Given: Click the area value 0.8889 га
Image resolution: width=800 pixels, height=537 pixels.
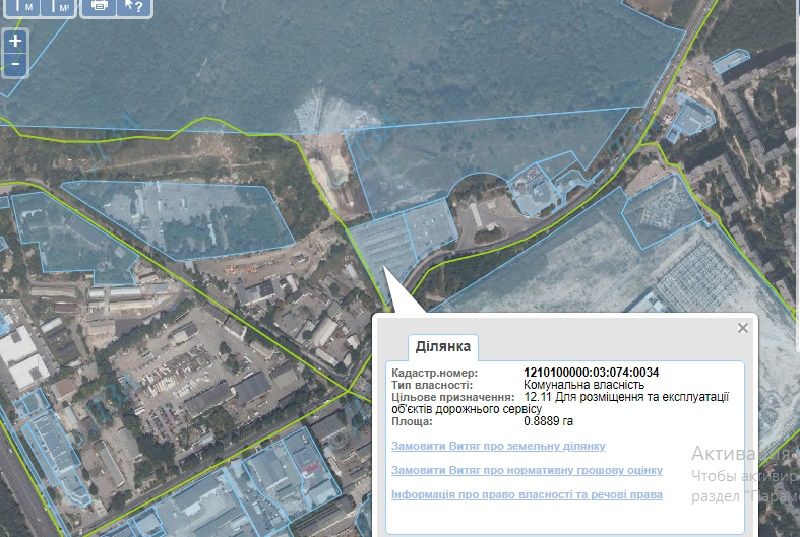Looking at the screenshot, I should pyautogui.click(x=548, y=421).
